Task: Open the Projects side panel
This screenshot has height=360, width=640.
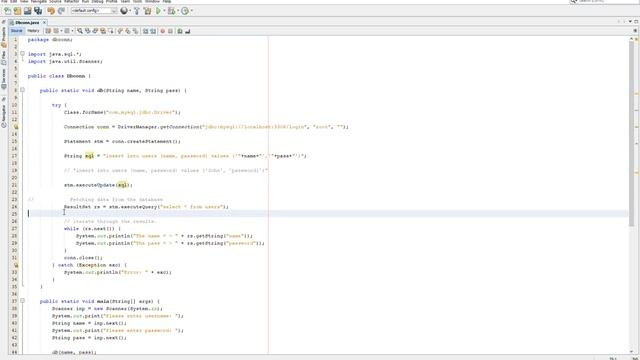Action: coord(4,36)
